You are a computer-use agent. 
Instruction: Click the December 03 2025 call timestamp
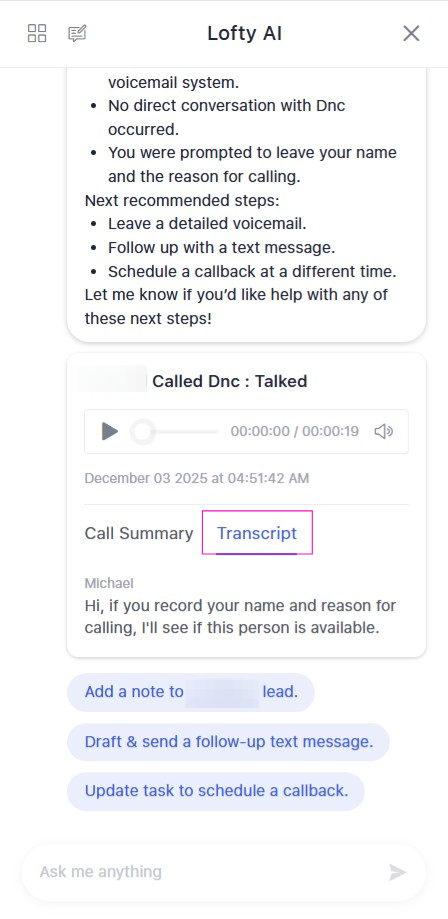(196, 478)
